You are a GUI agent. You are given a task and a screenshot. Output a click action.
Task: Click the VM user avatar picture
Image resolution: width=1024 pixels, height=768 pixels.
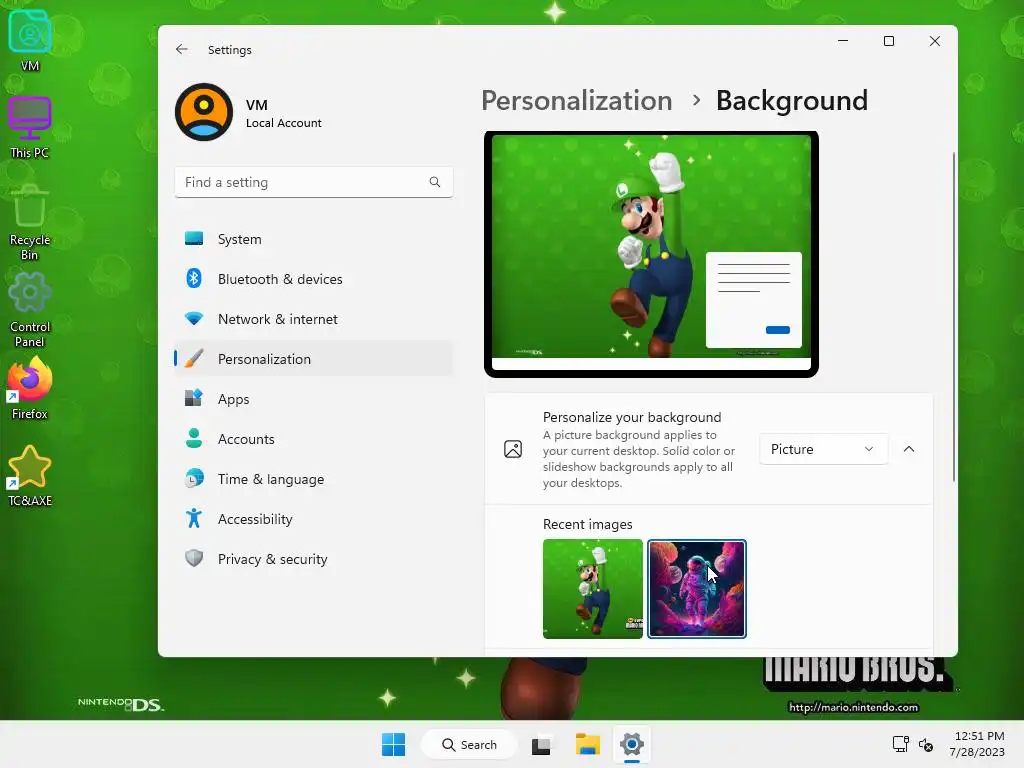(204, 112)
